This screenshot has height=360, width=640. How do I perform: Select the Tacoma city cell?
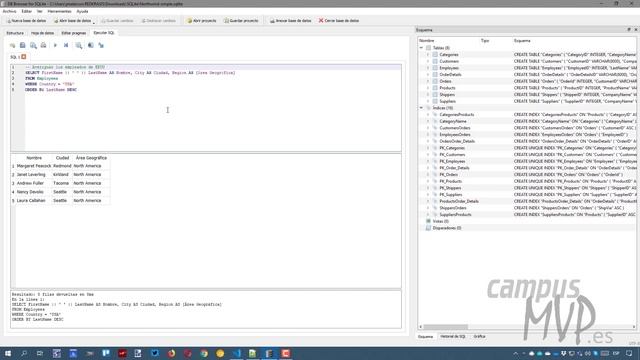click(62, 183)
